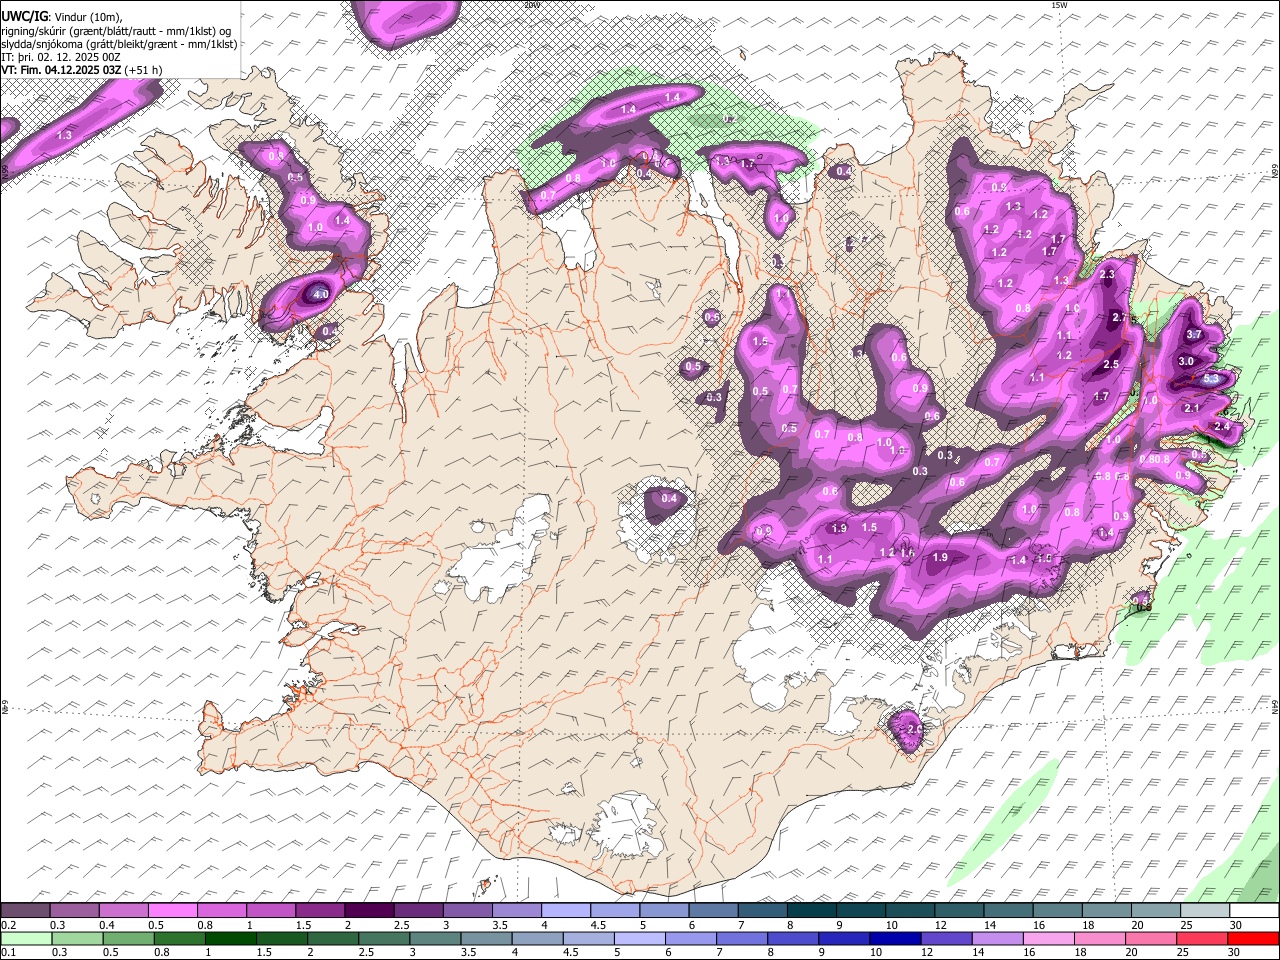This screenshot has width=1280, height=960.
Task: Pick the green-gray 2.5 swatch, lower legend row
Action: 383,938
